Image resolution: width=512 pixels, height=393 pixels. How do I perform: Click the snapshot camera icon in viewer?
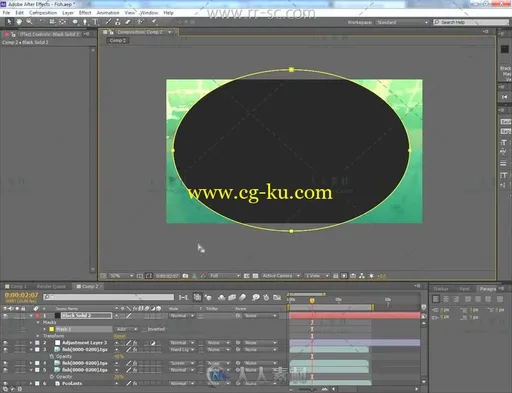pos(185,276)
